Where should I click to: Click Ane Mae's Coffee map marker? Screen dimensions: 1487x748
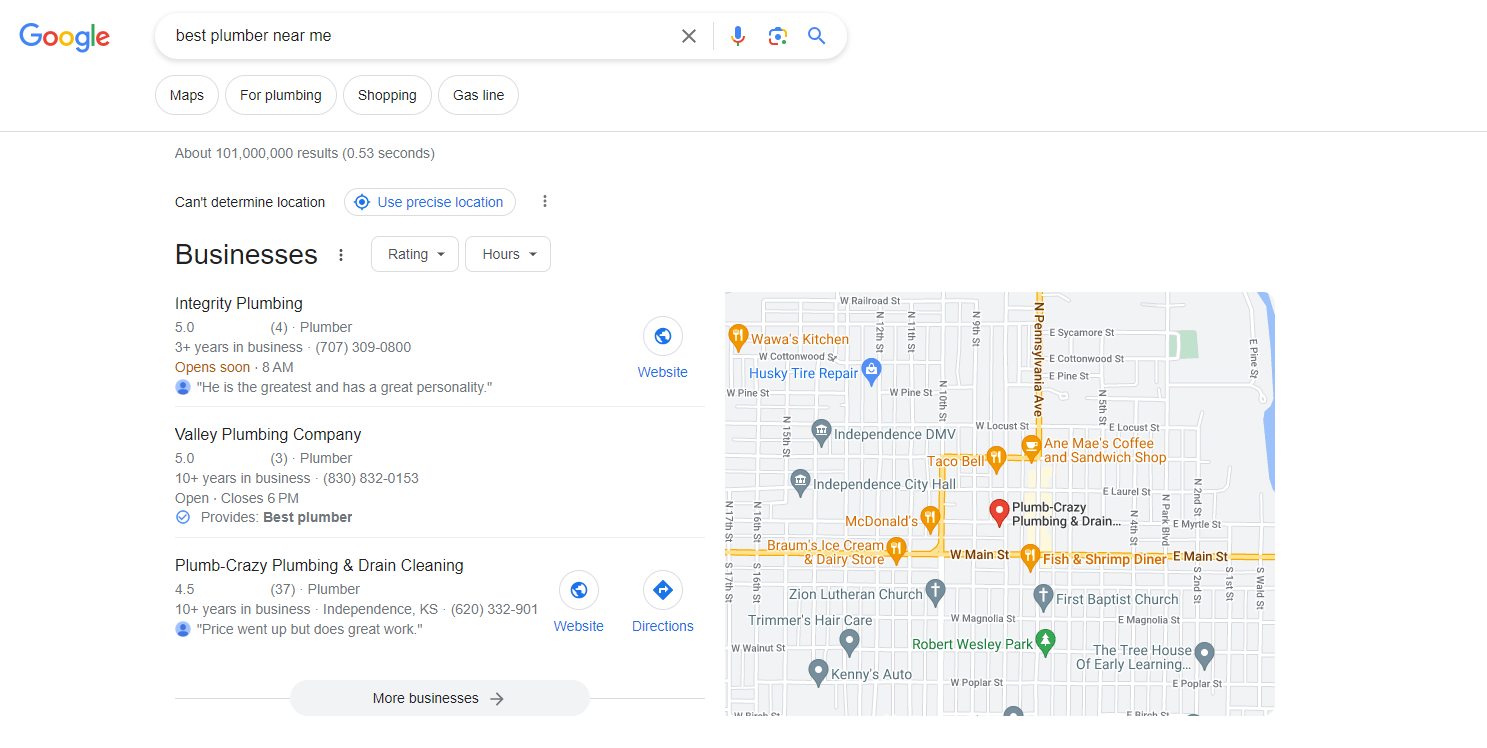1031,448
